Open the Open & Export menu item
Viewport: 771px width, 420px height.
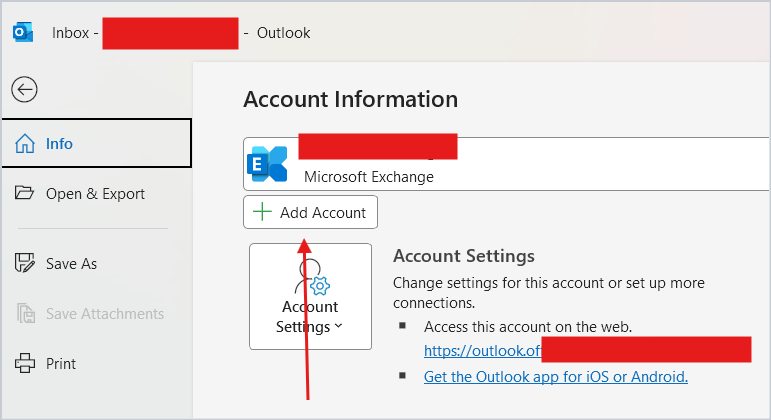pyautogui.click(x=95, y=194)
